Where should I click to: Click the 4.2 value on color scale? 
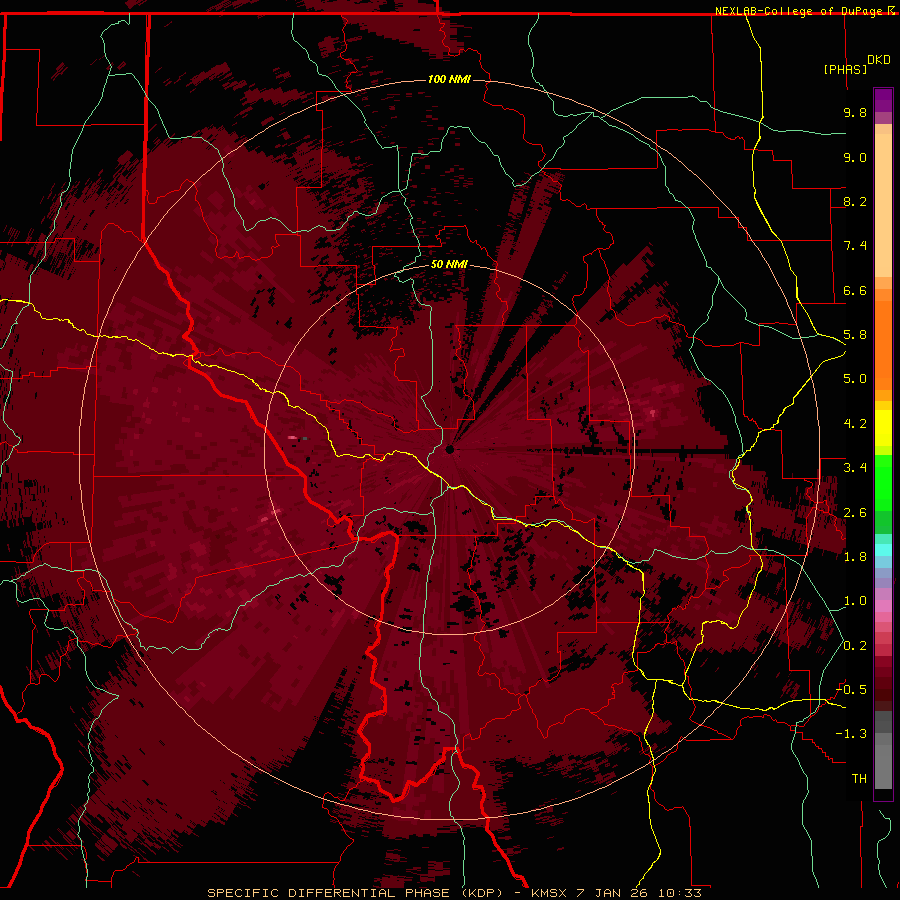coord(855,424)
